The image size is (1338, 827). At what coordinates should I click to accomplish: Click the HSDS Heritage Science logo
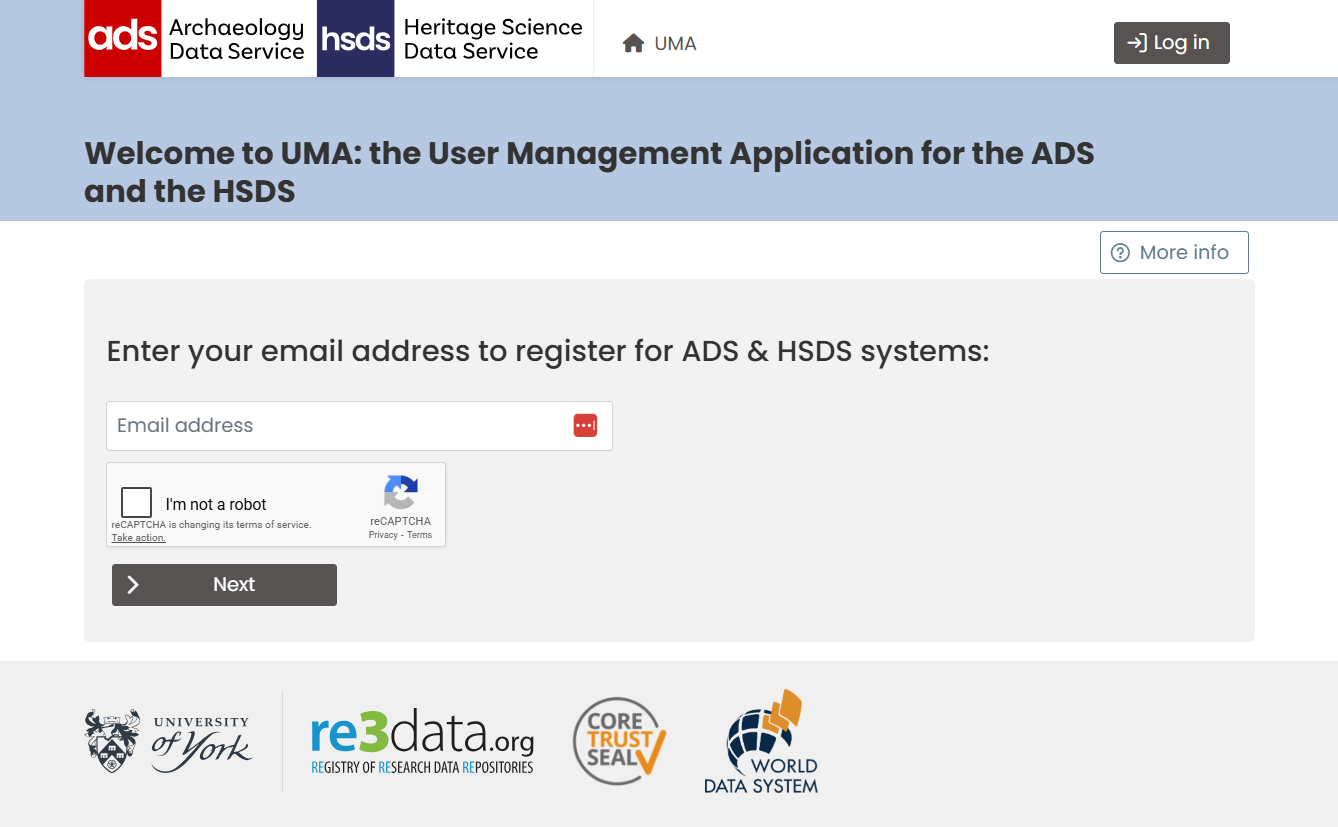(x=450, y=39)
